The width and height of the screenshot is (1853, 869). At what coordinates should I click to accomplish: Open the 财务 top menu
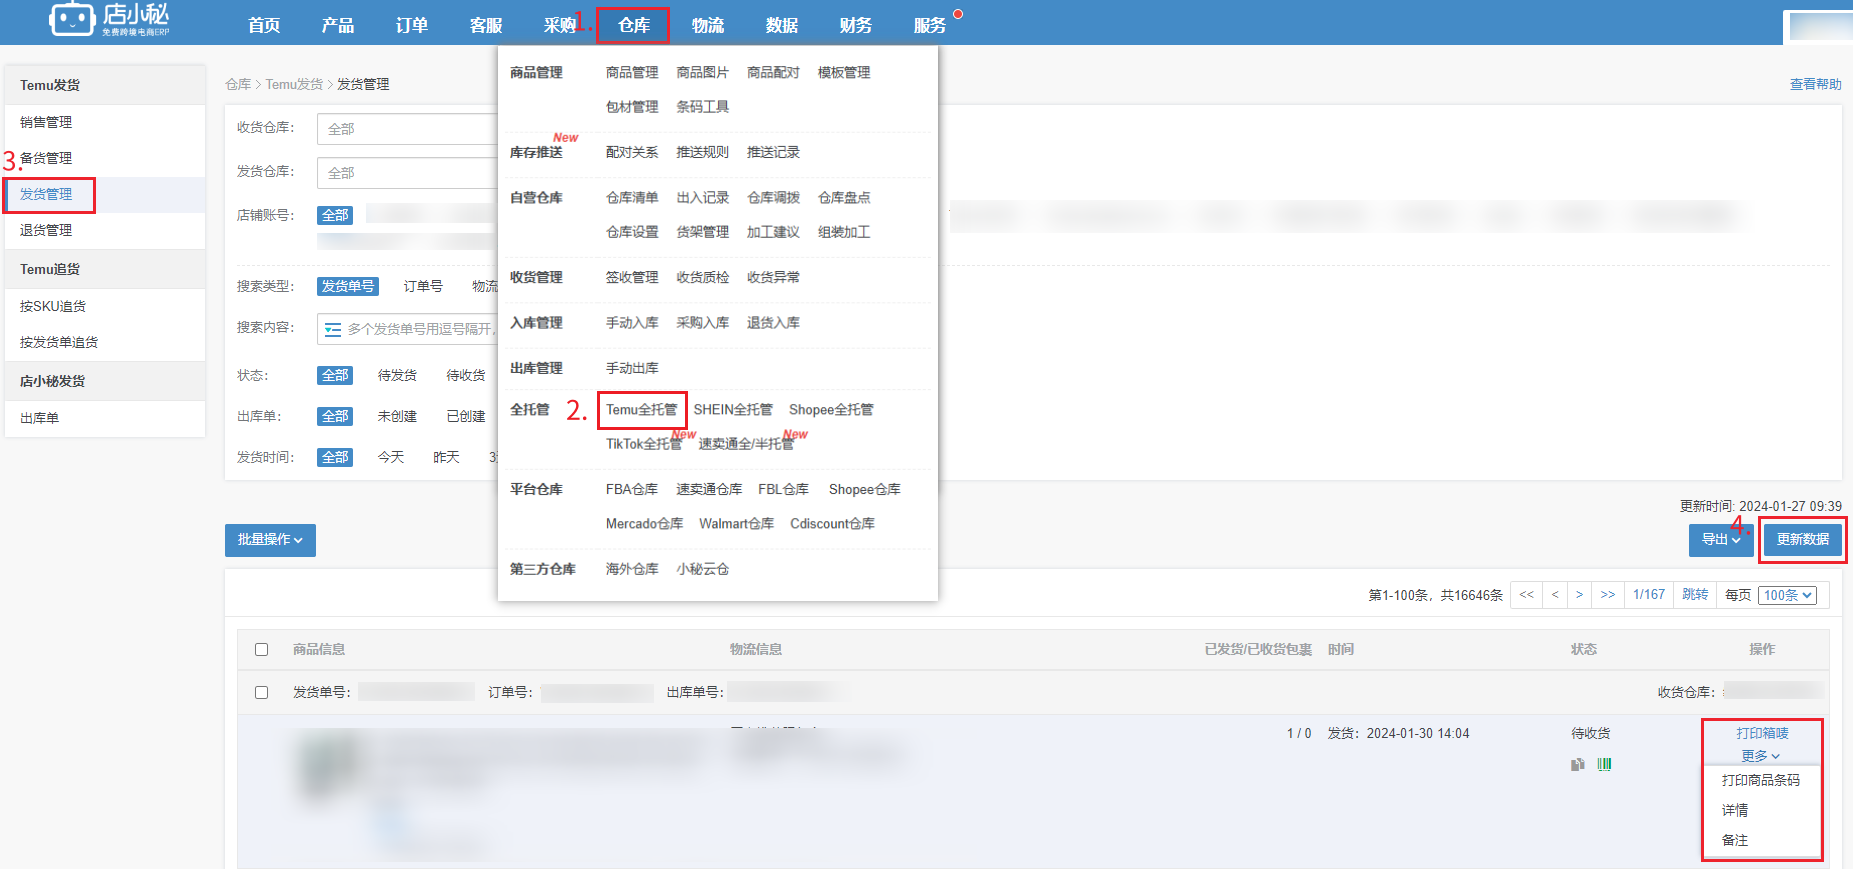point(856,25)
